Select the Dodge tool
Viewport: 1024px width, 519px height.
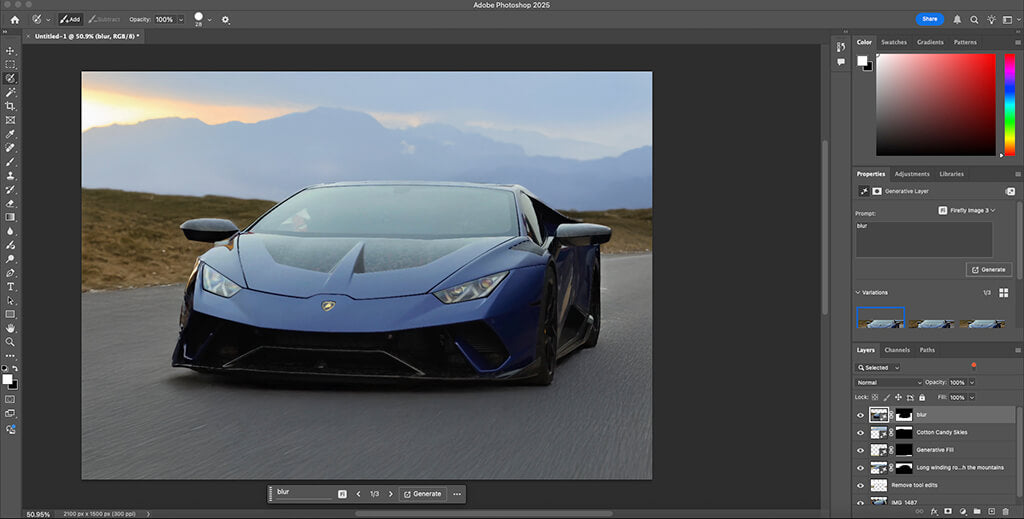pos(10,259)
